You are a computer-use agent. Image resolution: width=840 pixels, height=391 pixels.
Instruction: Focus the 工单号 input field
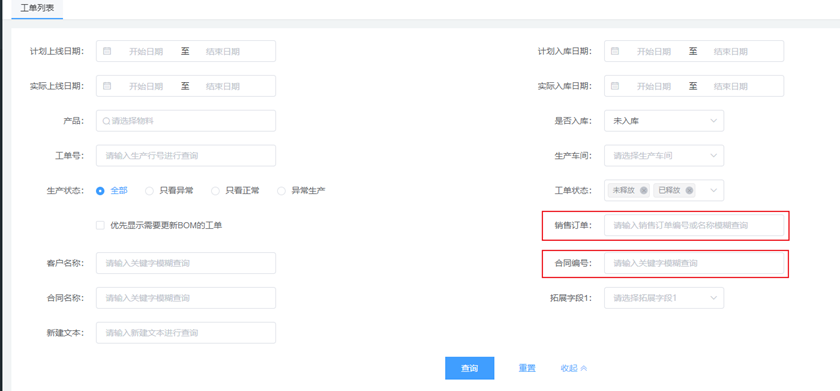pyautogui.click(x=186, y=155)
